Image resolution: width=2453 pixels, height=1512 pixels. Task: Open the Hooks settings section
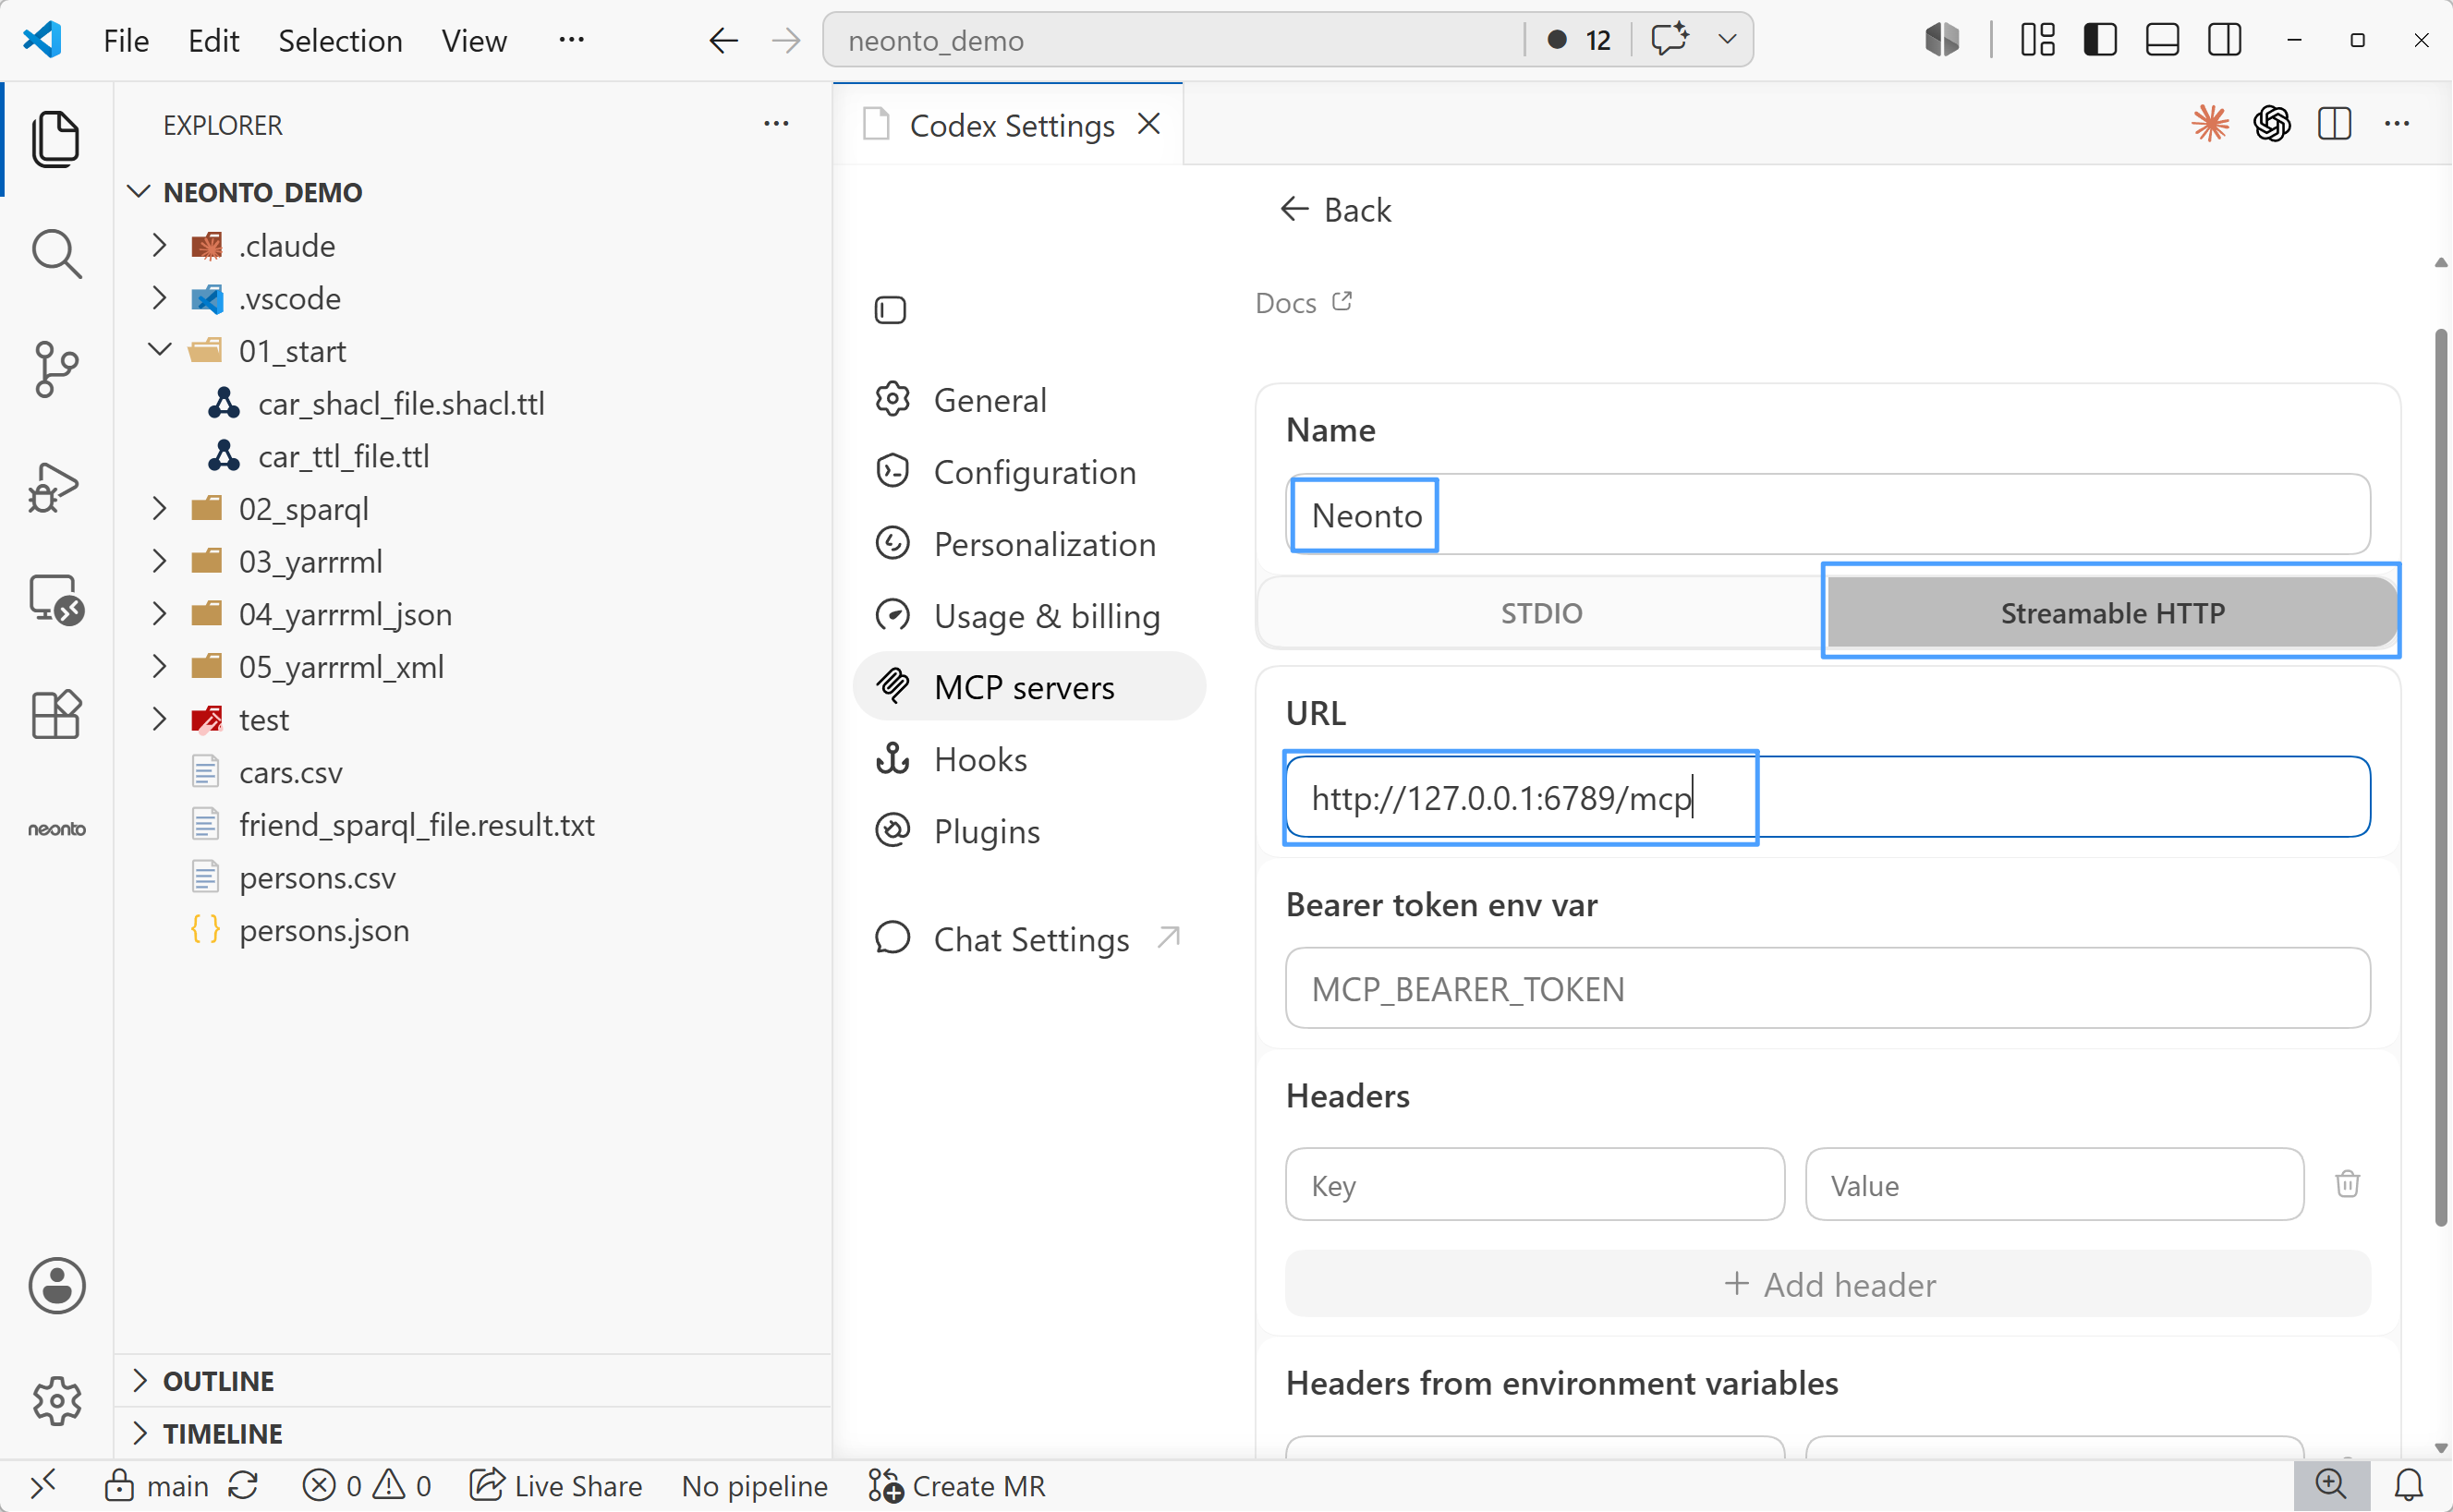tap(1028, 760)
